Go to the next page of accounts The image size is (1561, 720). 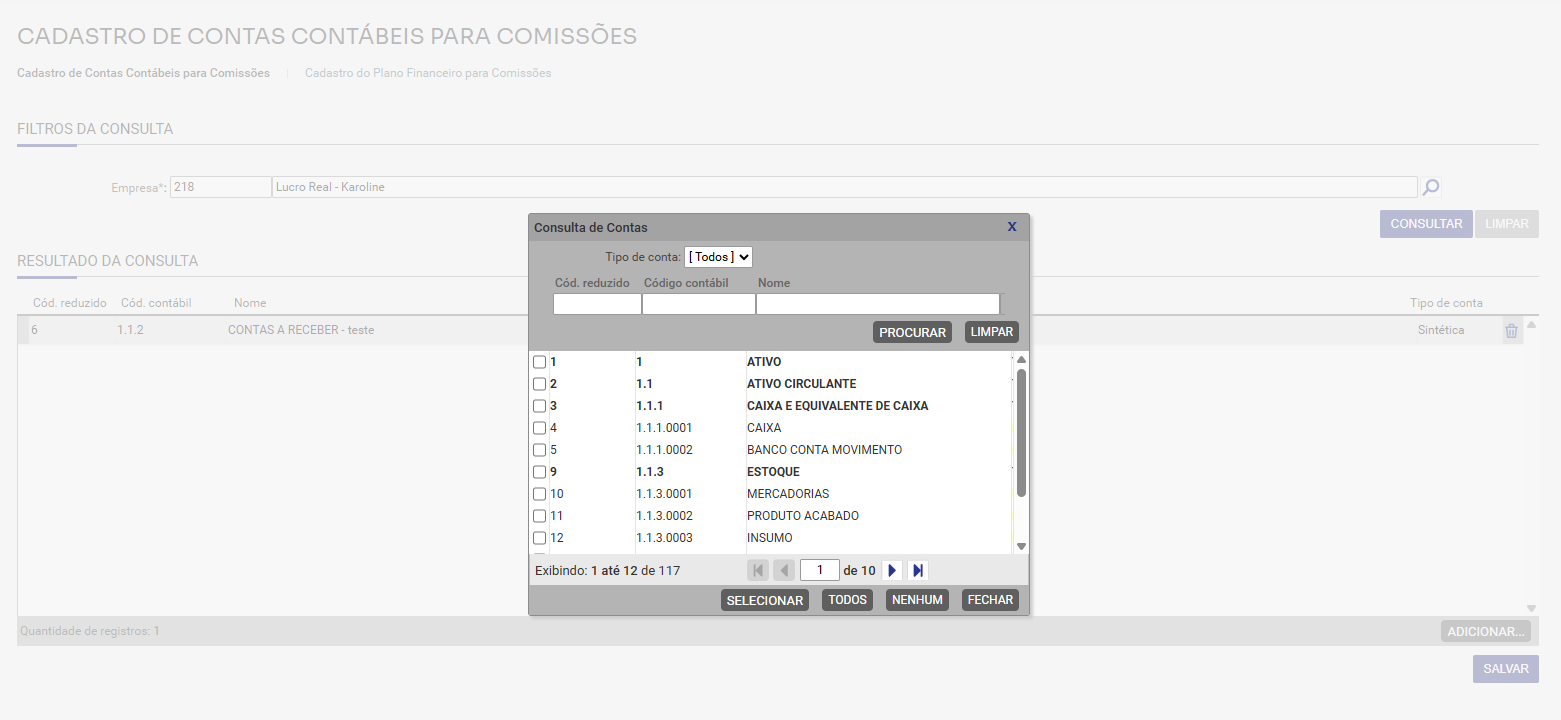(x=892, y=570)
